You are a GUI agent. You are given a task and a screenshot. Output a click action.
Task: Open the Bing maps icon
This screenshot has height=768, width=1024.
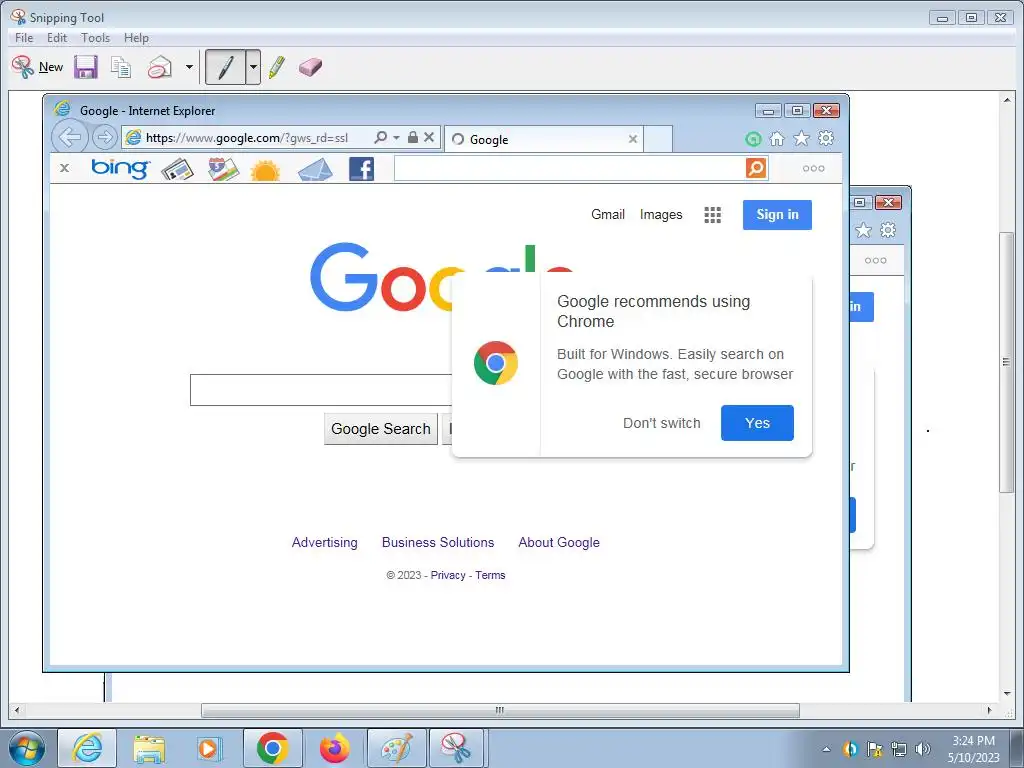coord(223,169)
